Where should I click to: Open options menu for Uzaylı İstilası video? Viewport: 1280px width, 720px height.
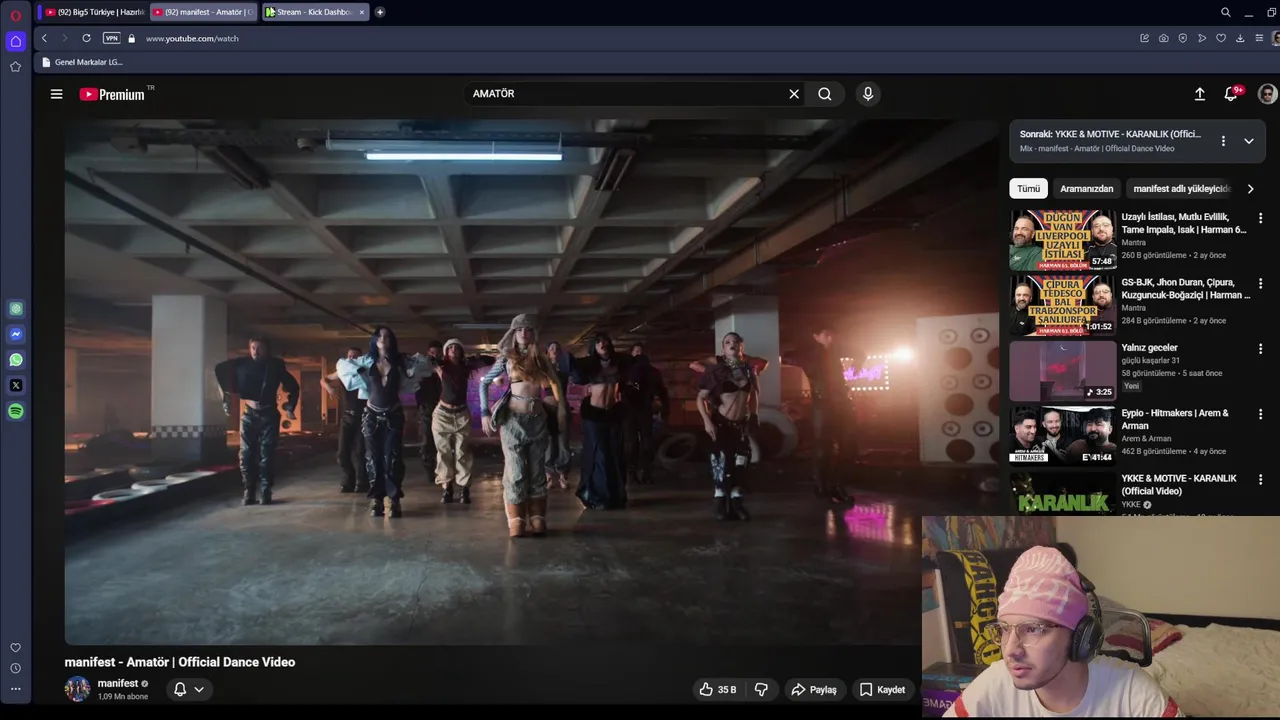[x=1260, y=218]
